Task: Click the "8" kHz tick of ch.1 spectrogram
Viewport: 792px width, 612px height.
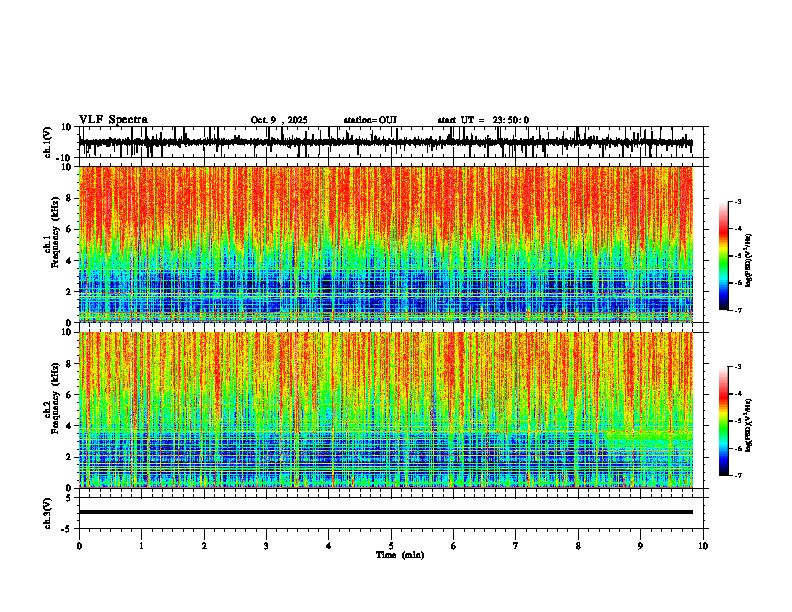Action: (x=70, y=198)
